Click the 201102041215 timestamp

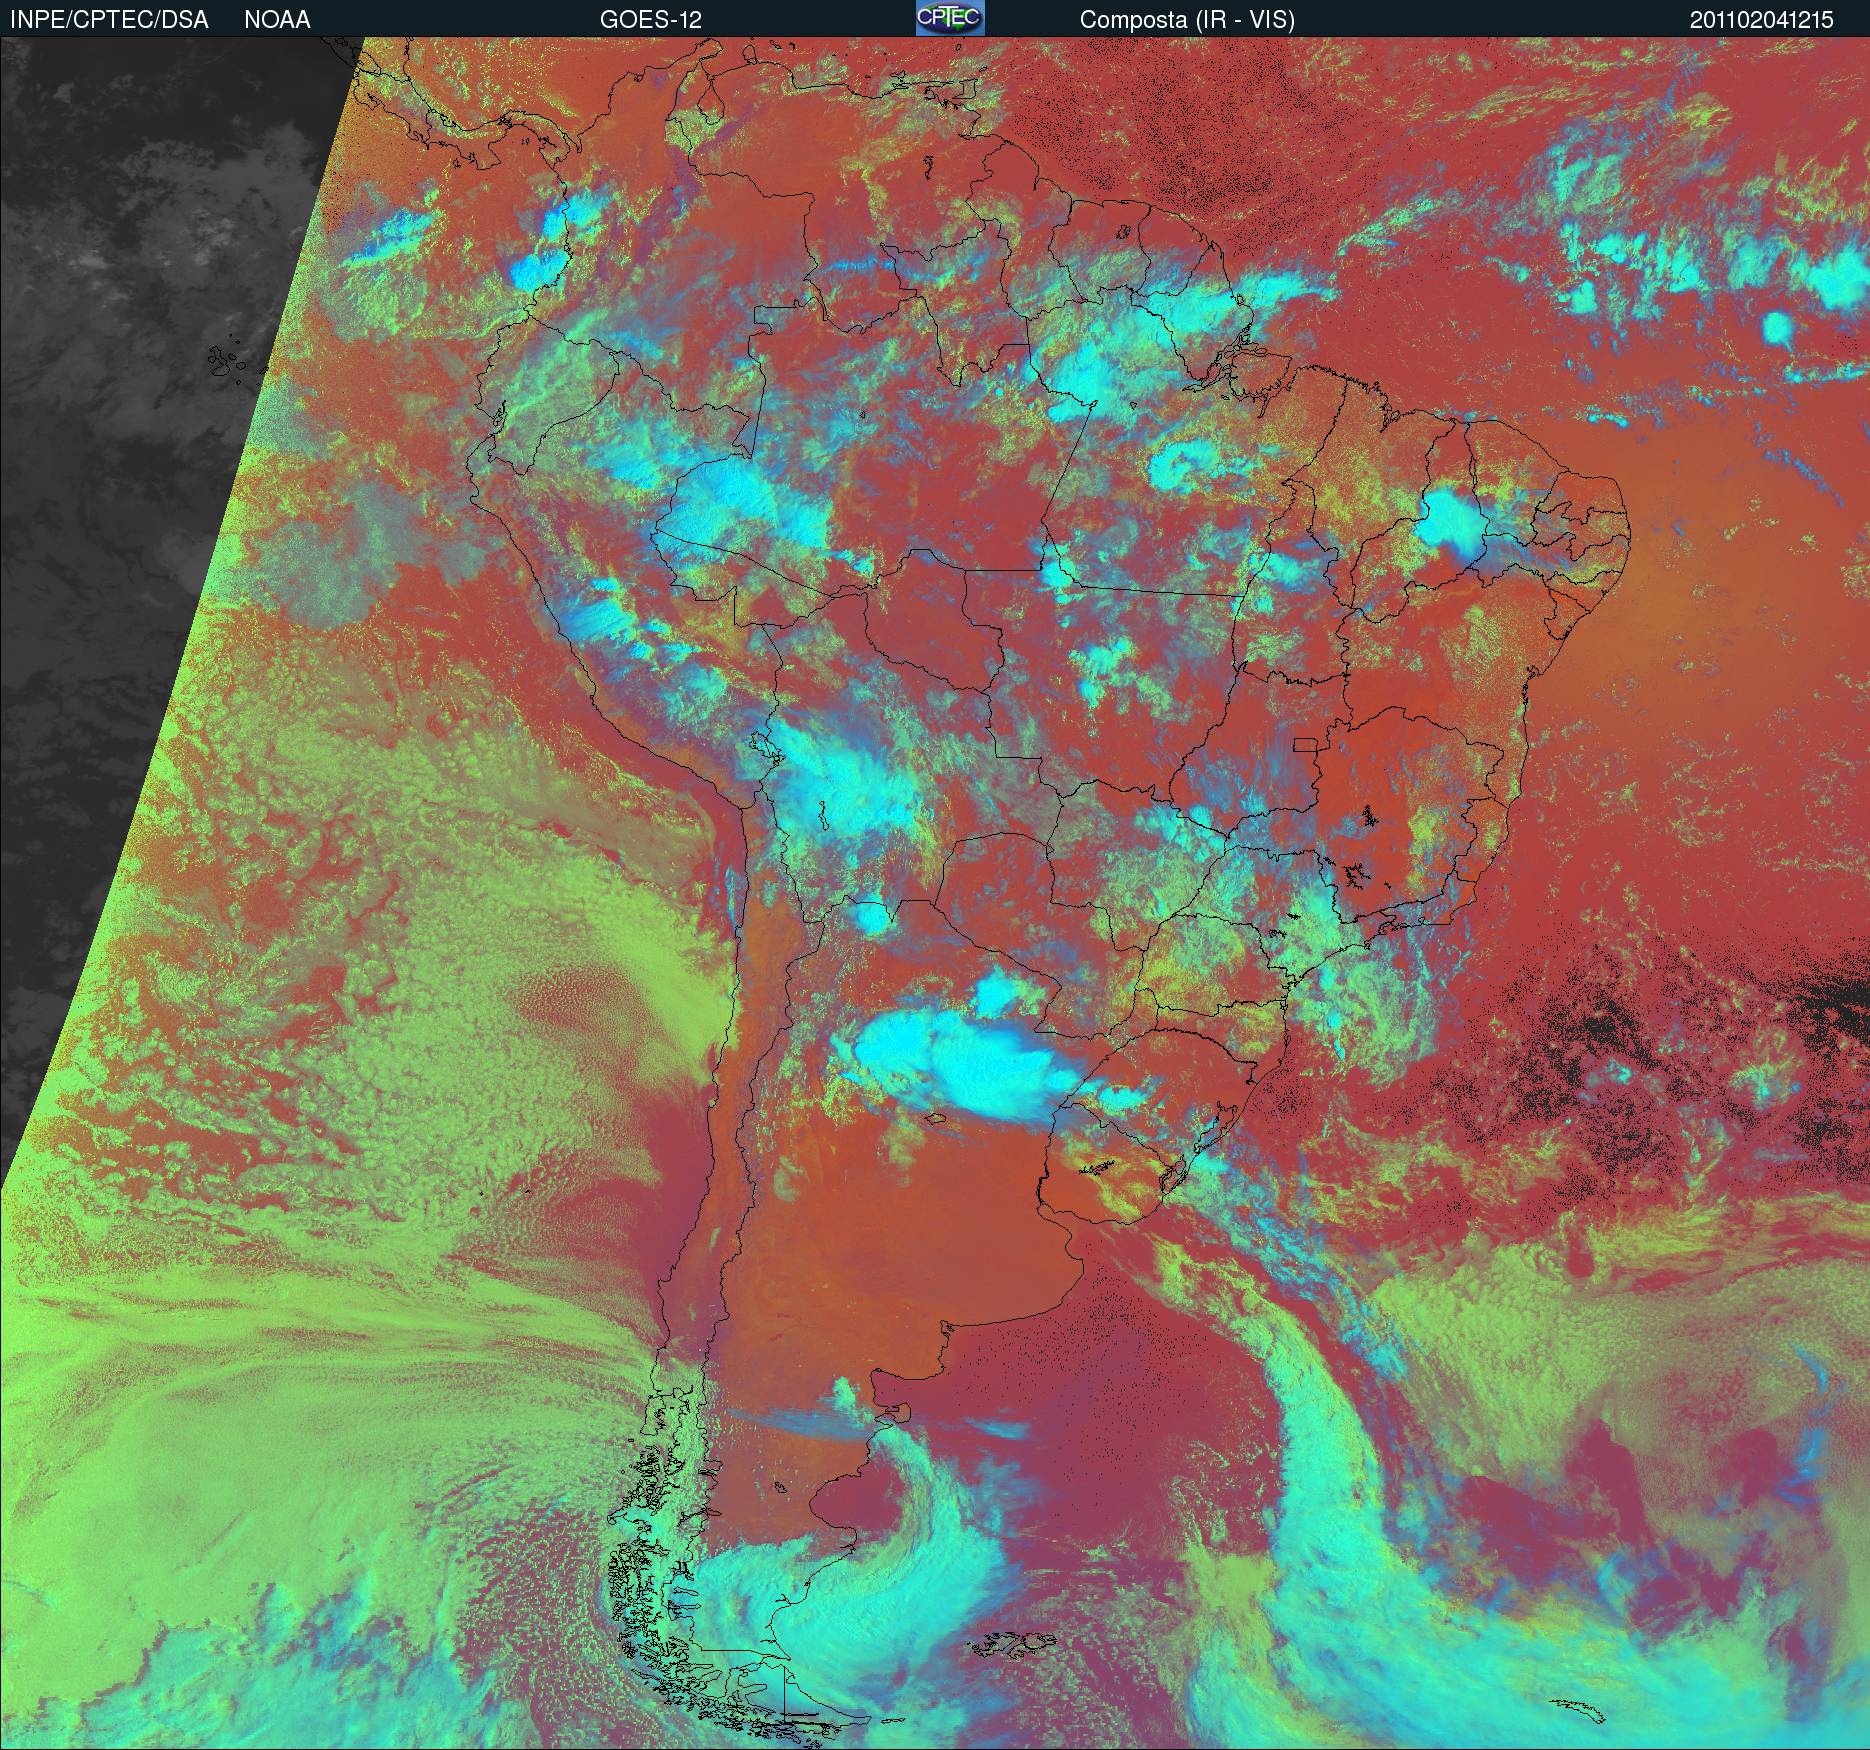pos(1762,20)
